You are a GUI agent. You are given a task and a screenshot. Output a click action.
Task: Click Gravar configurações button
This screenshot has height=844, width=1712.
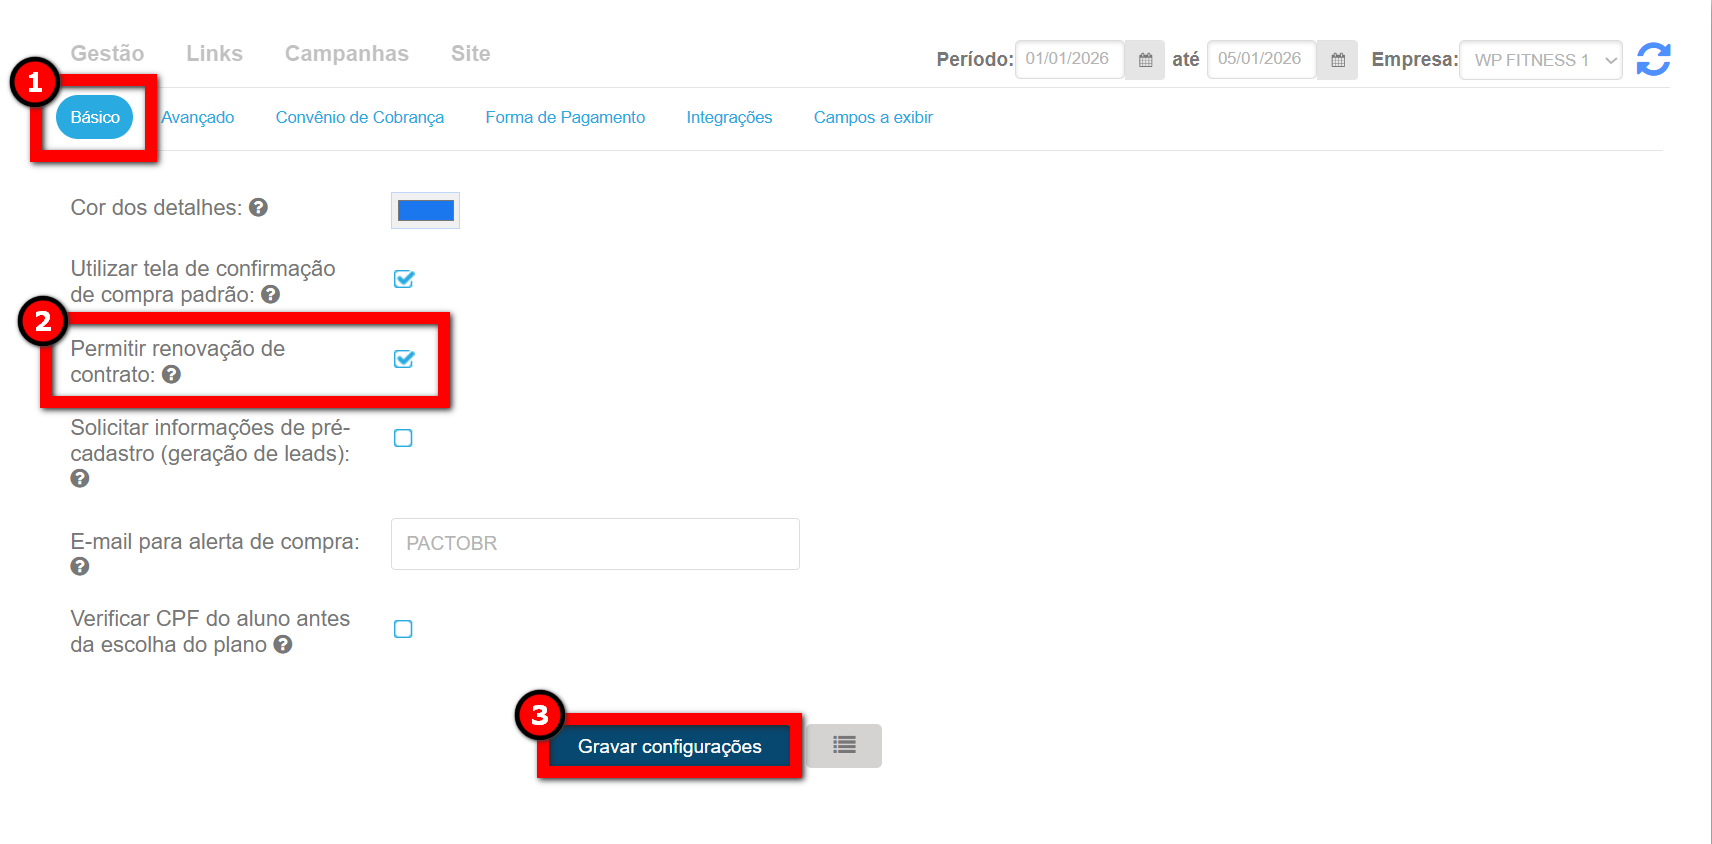669,746
